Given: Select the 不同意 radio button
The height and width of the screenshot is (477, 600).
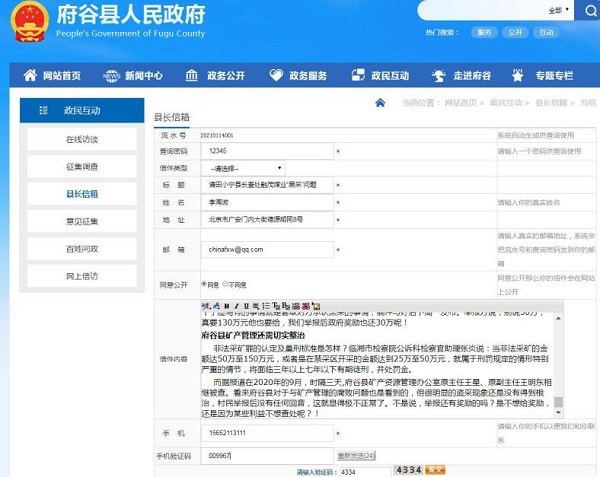Looking at the screenshot, I should 226,283.
